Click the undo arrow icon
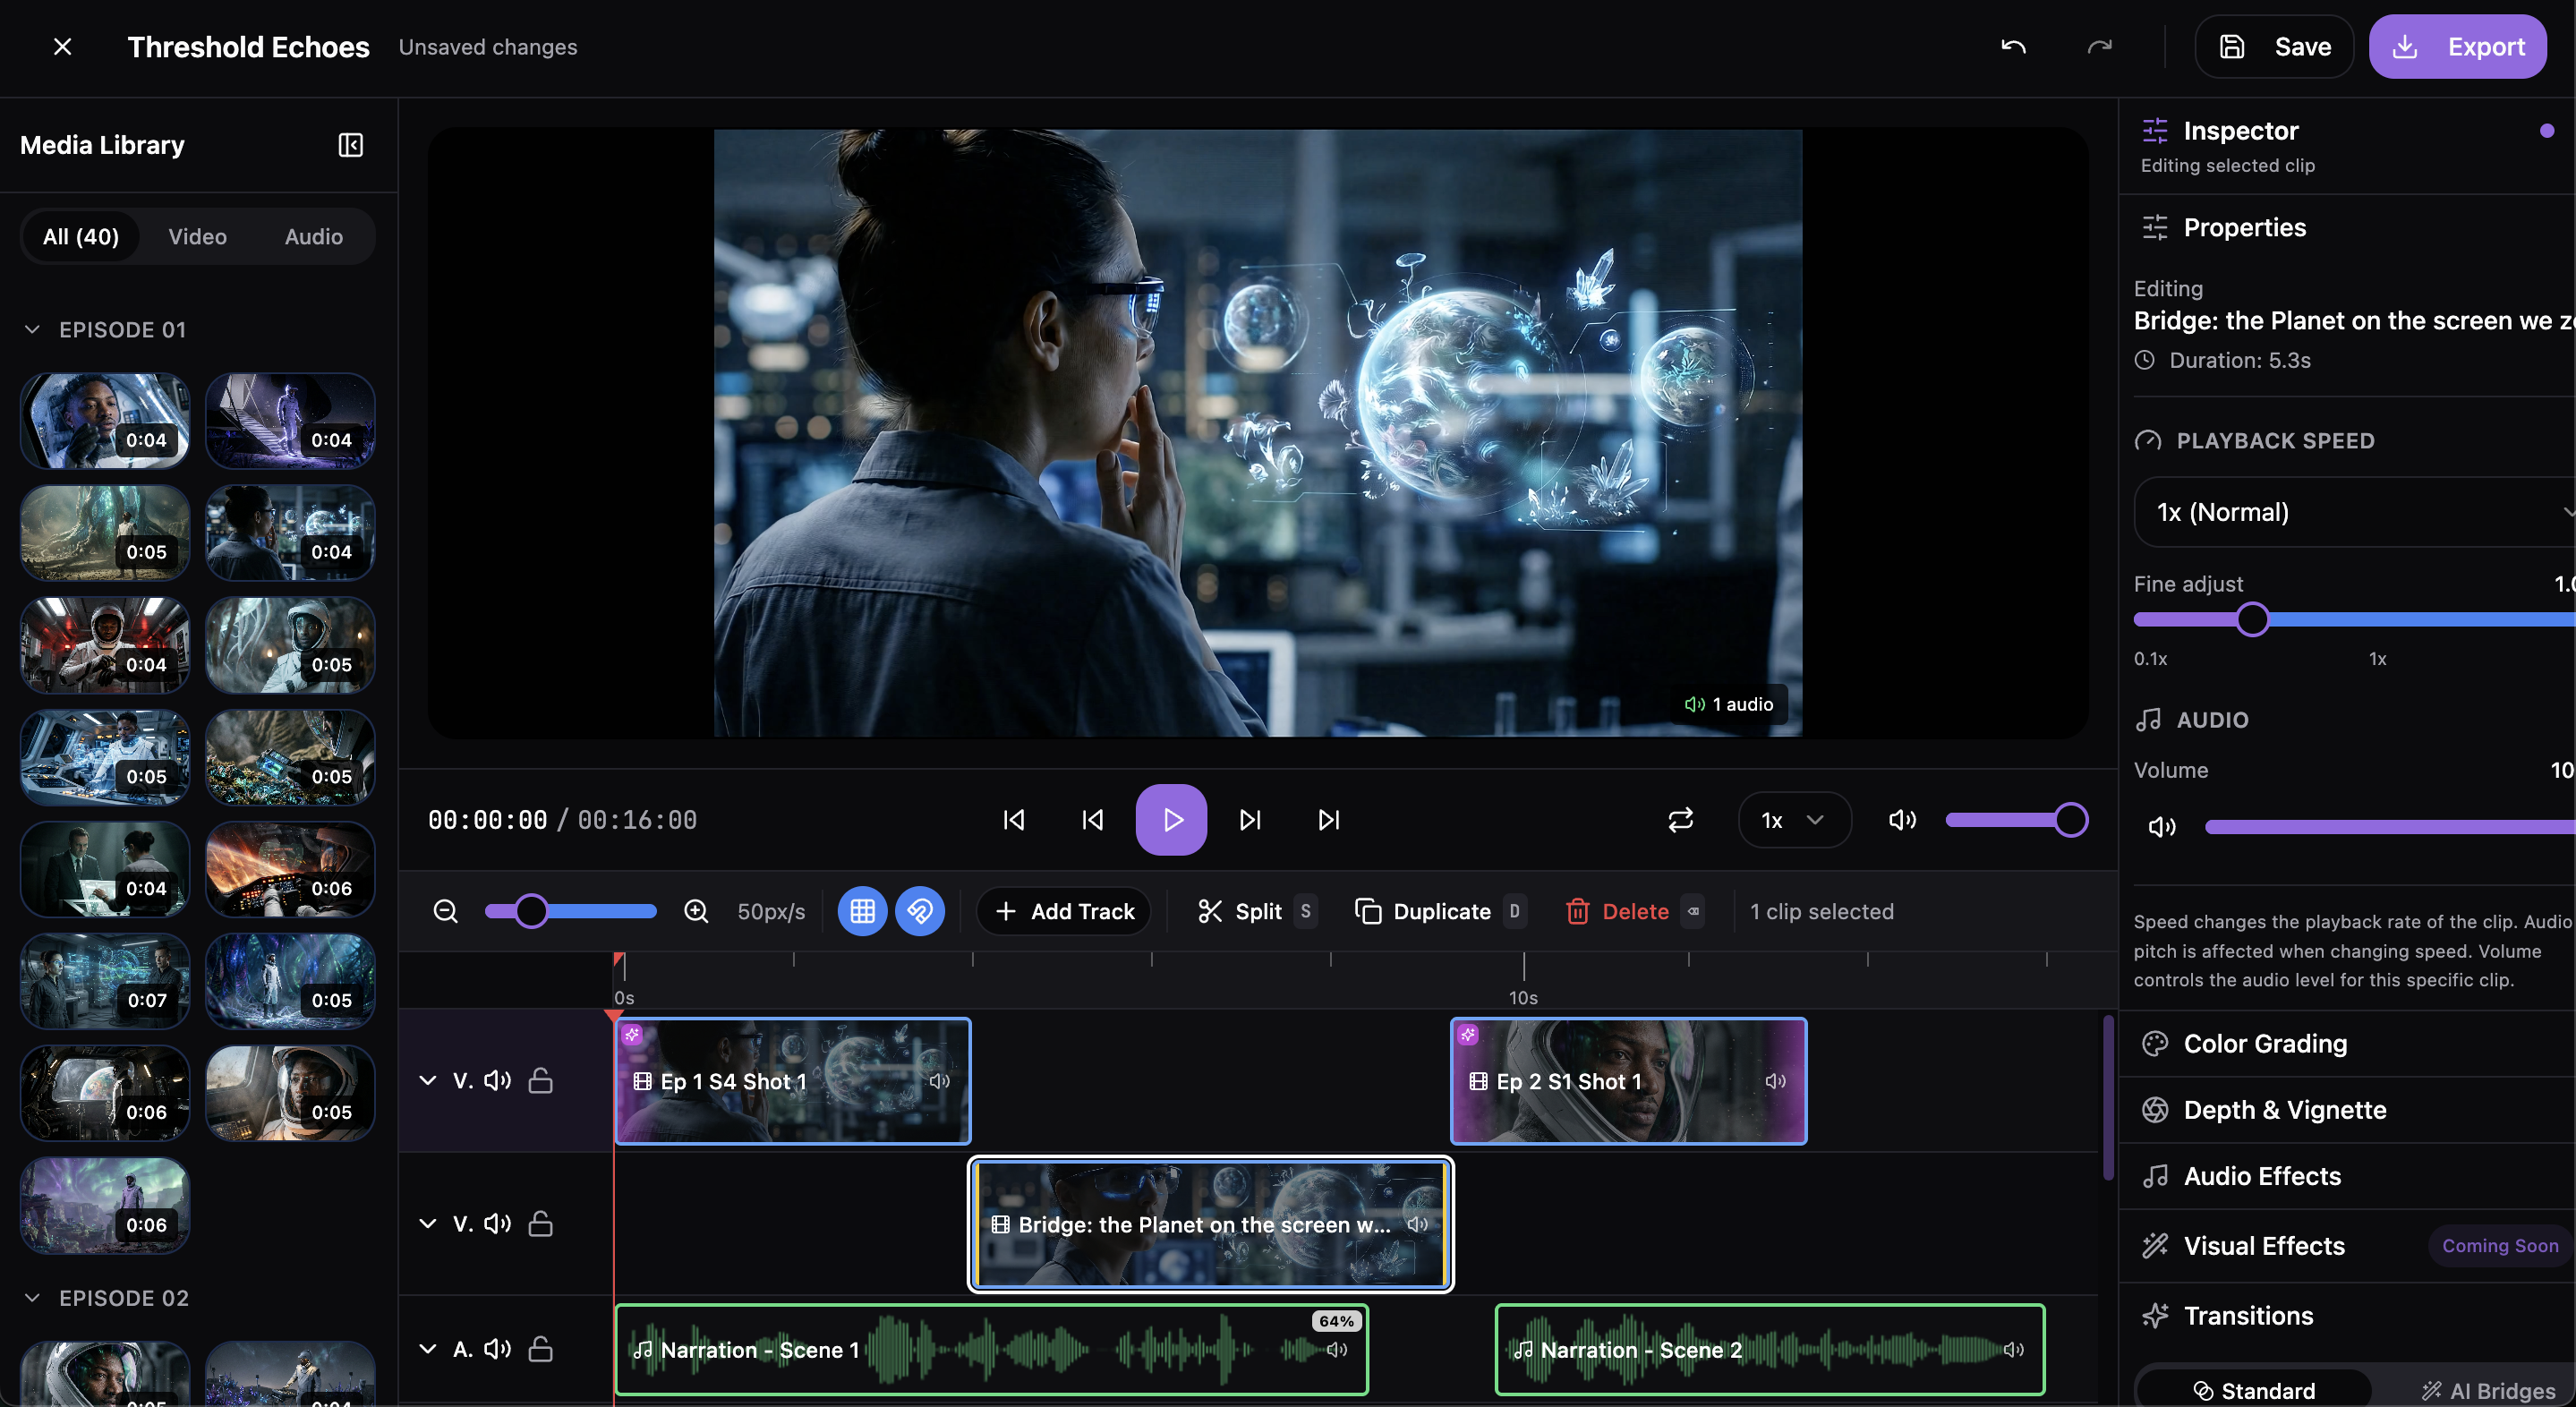The image size is (2576, 1407). pos(2012,46)
